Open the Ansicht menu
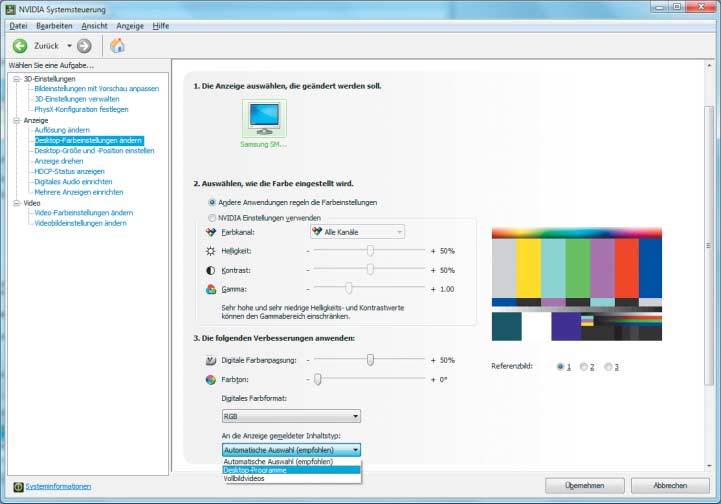This screenshot has height=504, width=721. pyautogui.click(x=94, y=26)
